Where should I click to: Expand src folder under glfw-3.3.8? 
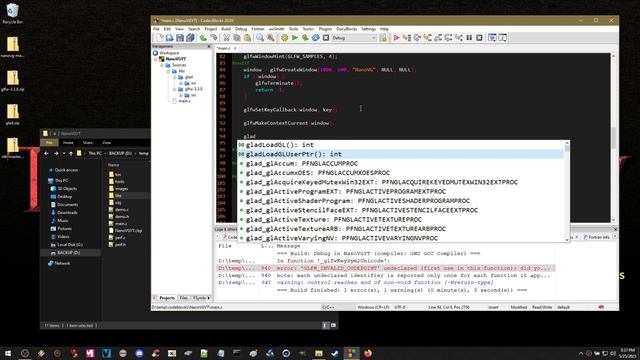pyautogui.click(x=181, y=95)
